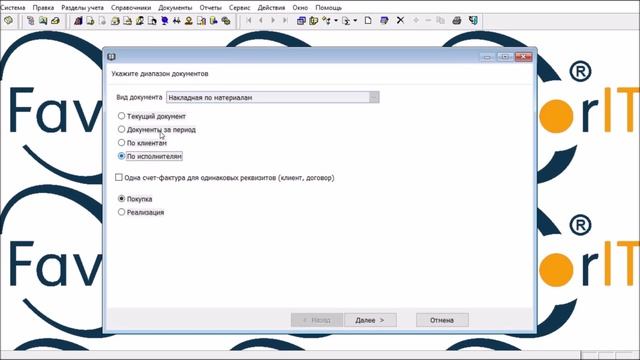Open the Система menu
The image size is (640, 360).
pos(13,7)
